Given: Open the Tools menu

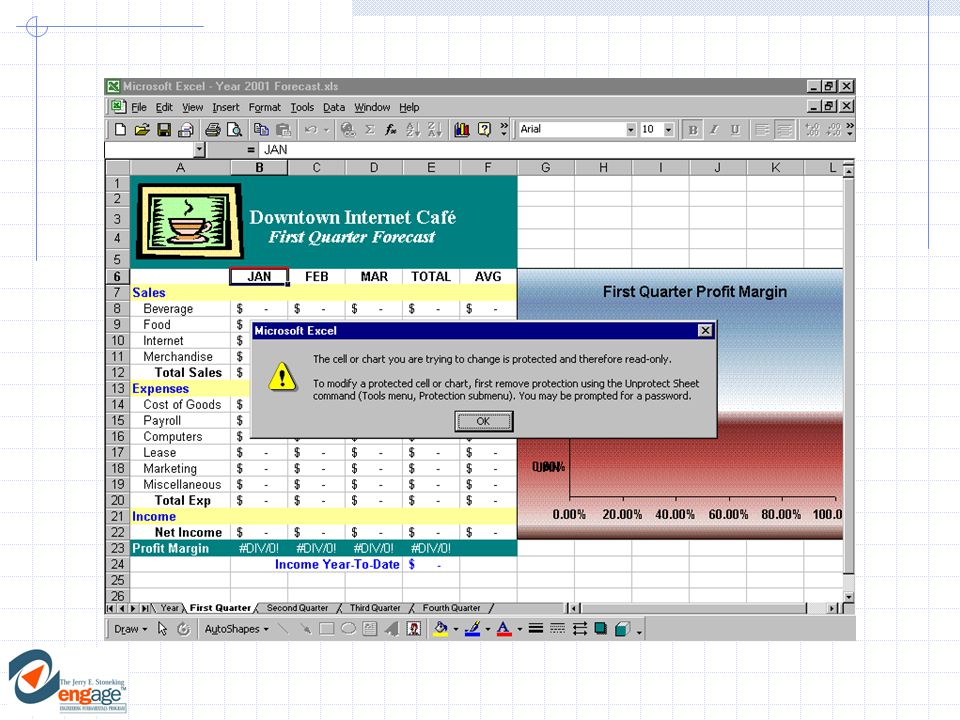Looking at the screenshot, I should pos(302,107).
